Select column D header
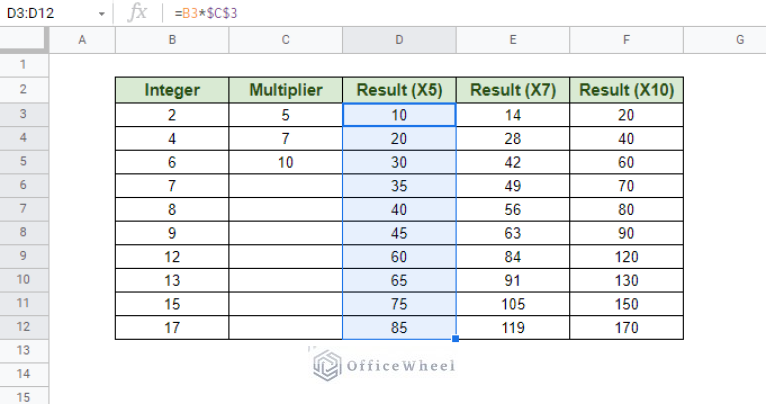The width and height of the screenshot is (766, 404). point(399,40)
